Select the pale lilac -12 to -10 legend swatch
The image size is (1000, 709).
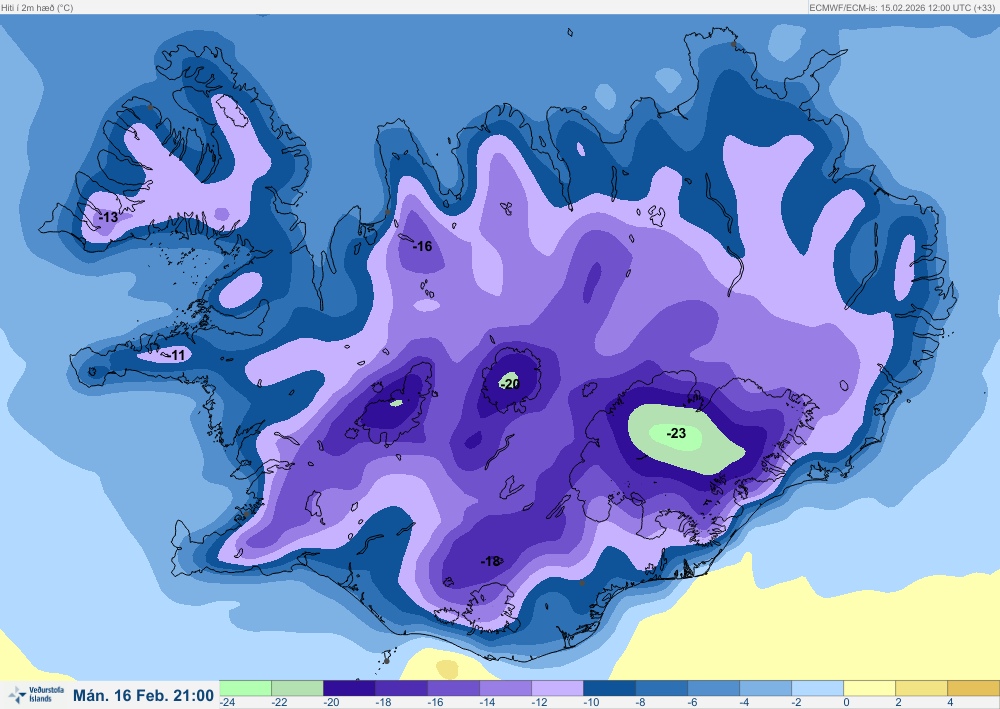pos(557,689)
